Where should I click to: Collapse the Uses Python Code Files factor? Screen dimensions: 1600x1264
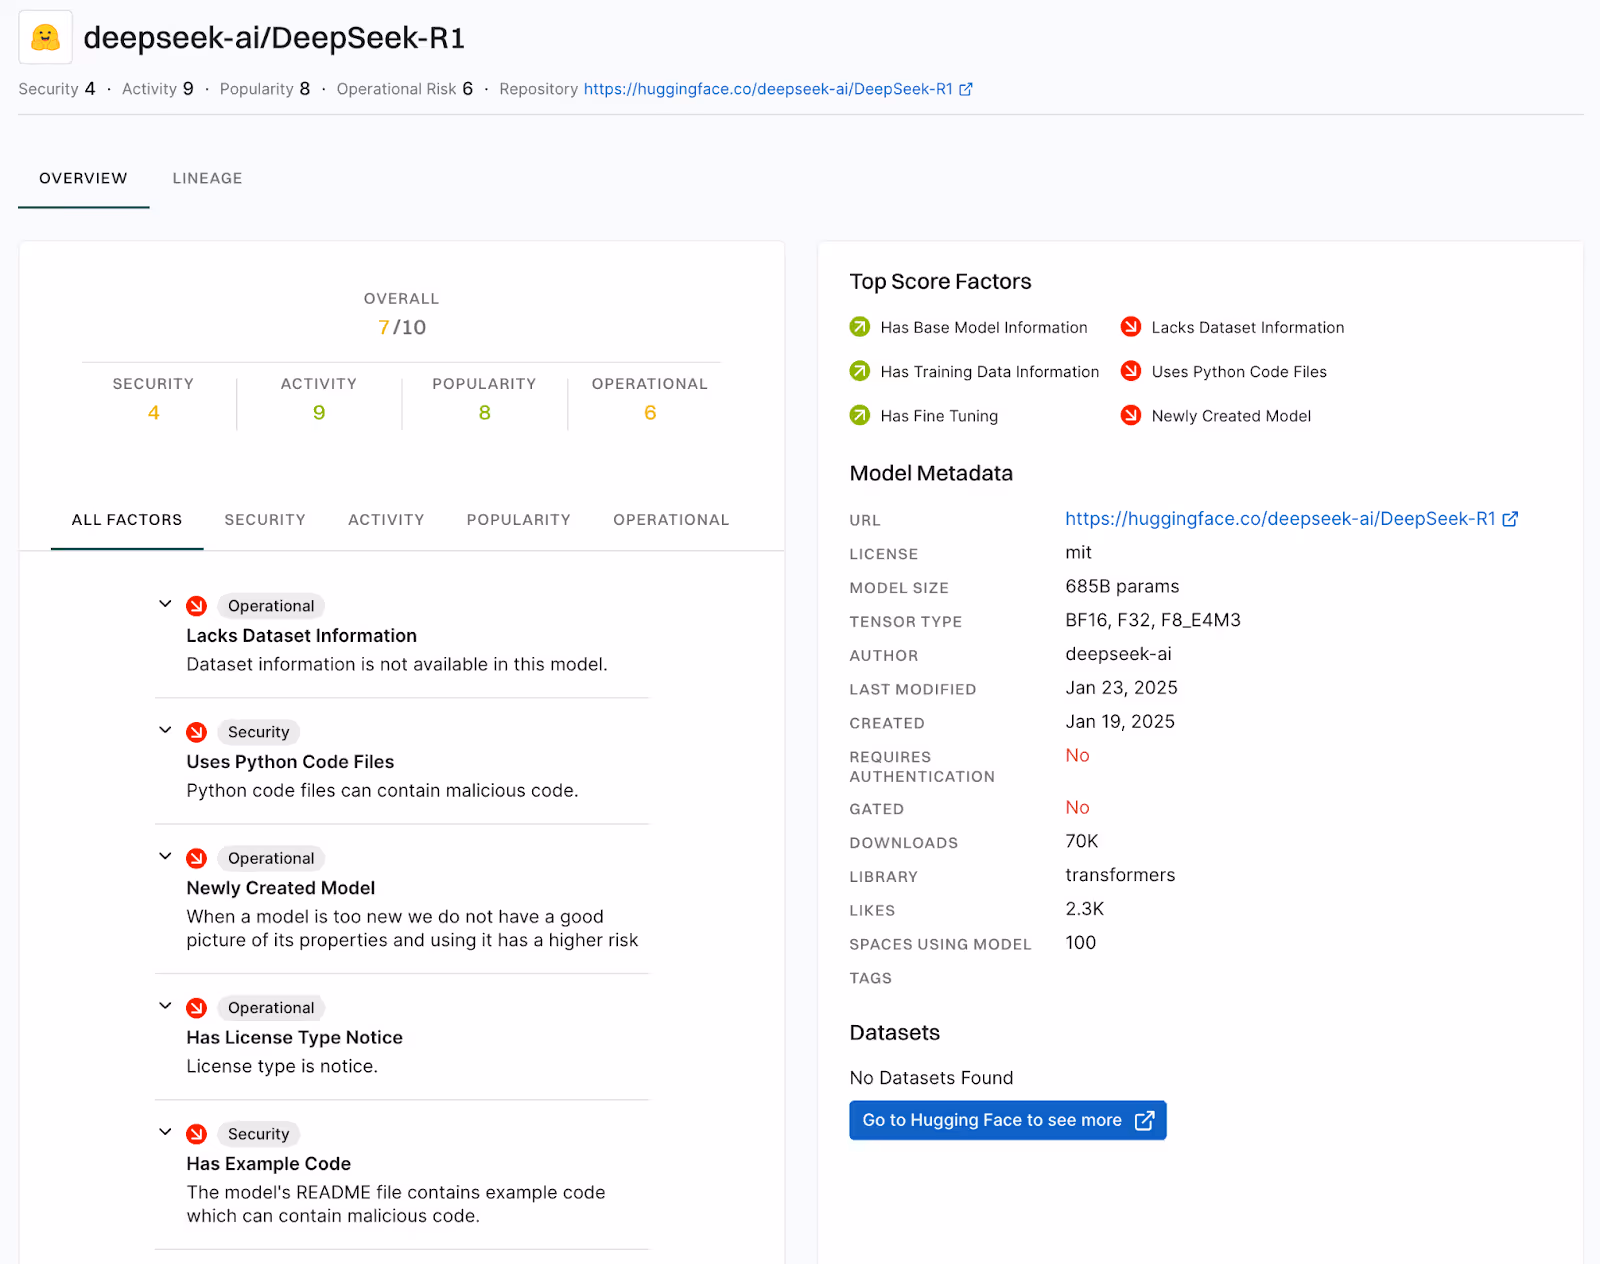pos(165,730)
